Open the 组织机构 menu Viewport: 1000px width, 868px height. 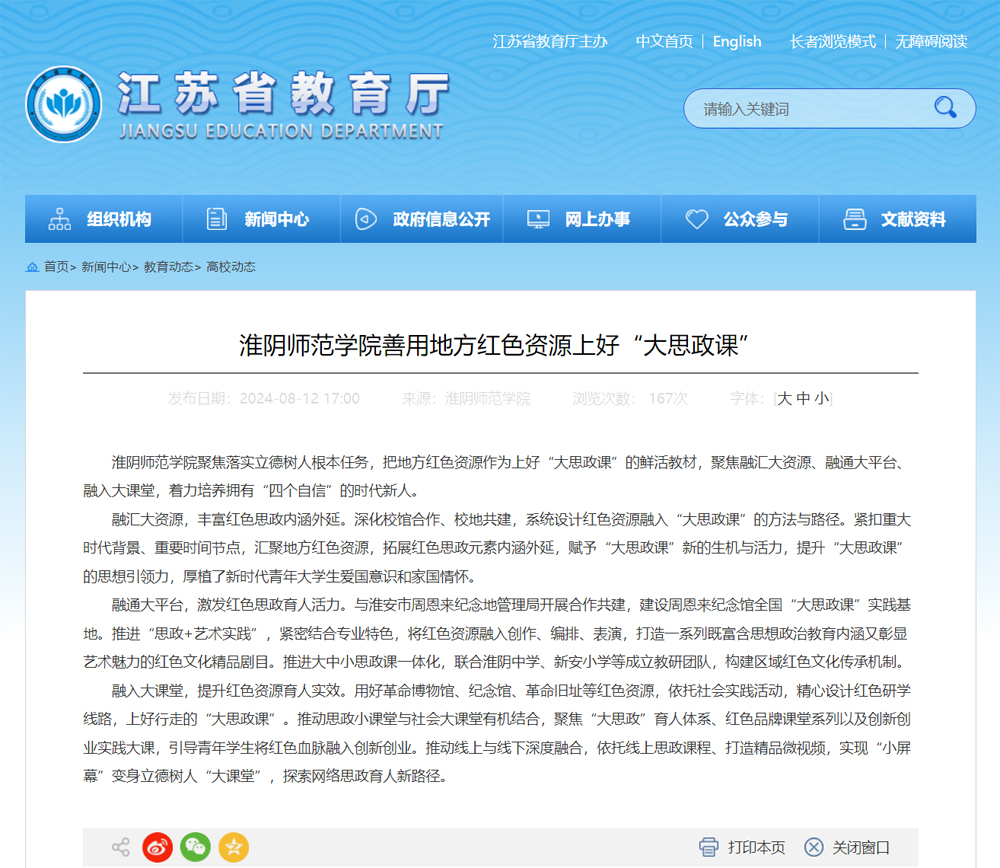pos(104,219)
